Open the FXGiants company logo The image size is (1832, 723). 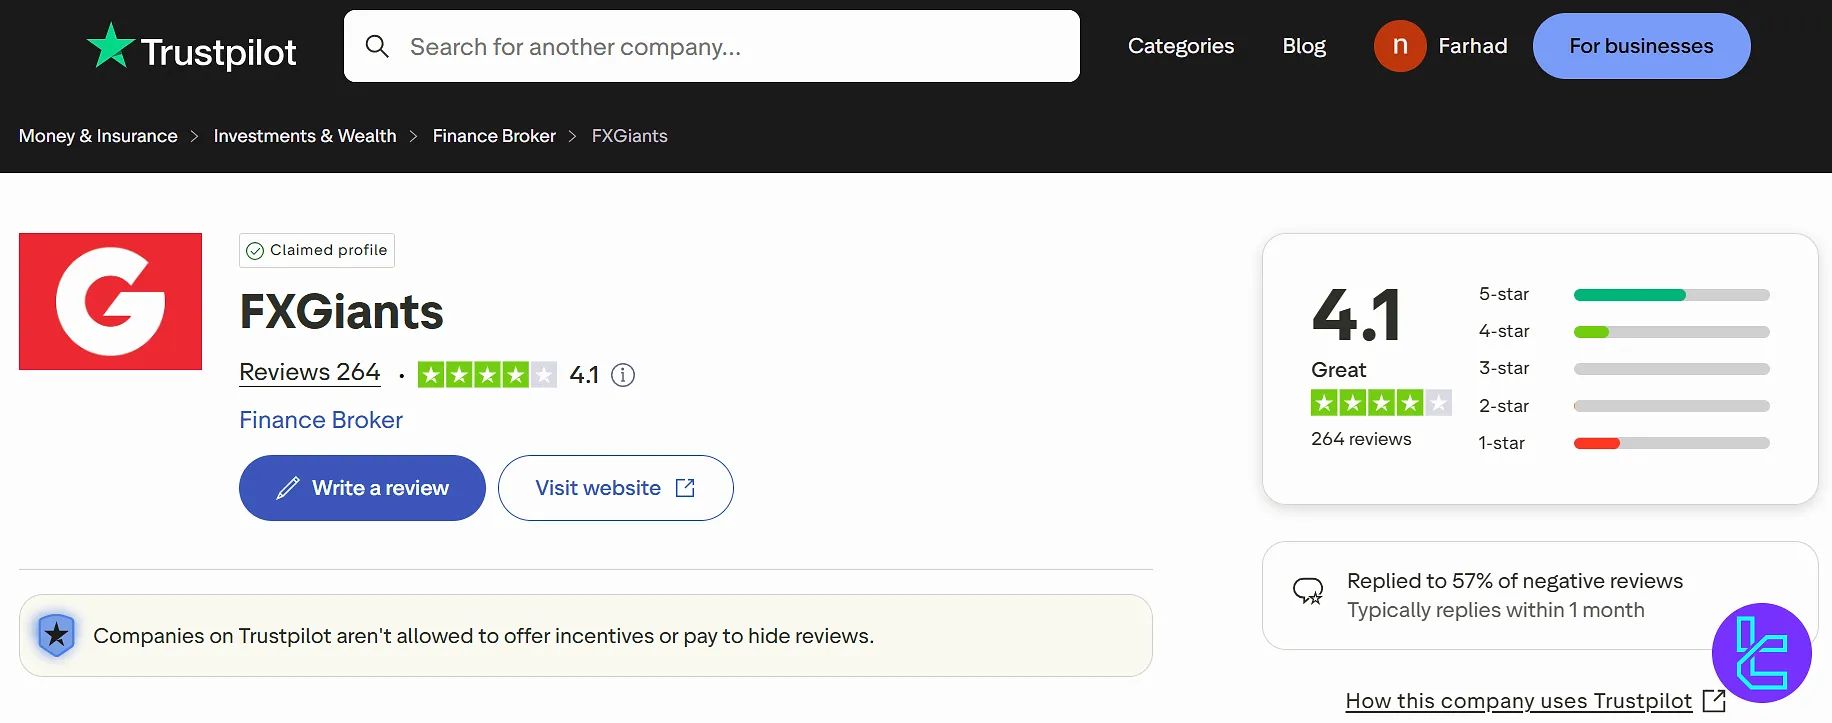[x=110, y=301]
